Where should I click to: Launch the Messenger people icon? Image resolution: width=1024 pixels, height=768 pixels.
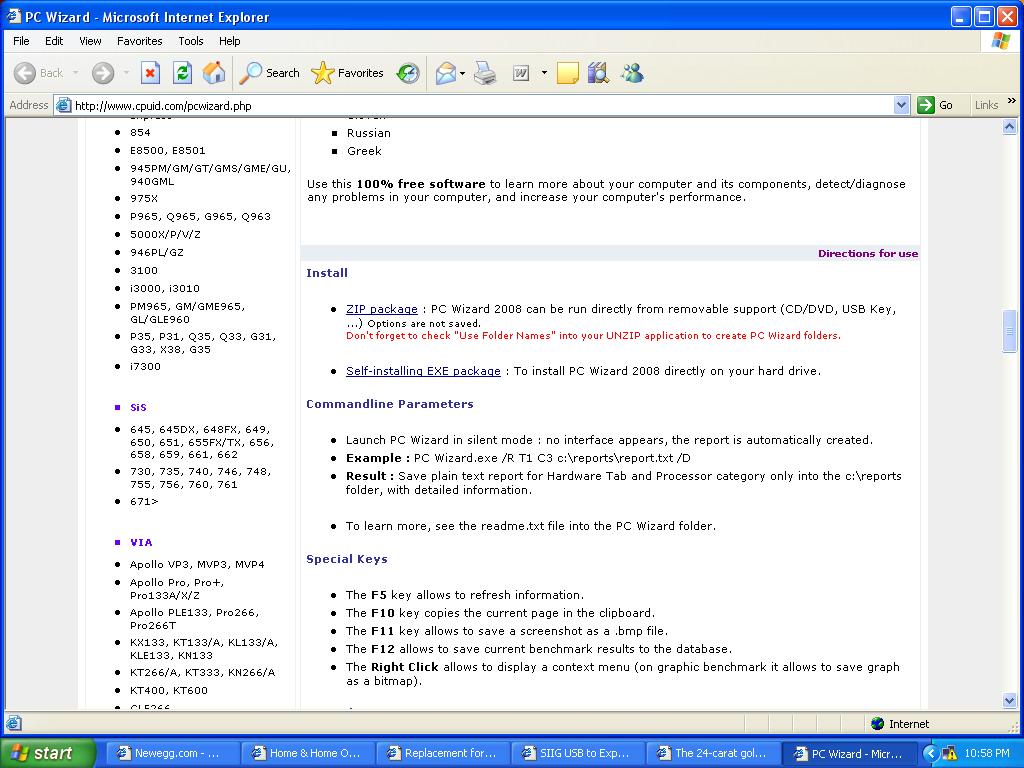[x=632, y=73]
